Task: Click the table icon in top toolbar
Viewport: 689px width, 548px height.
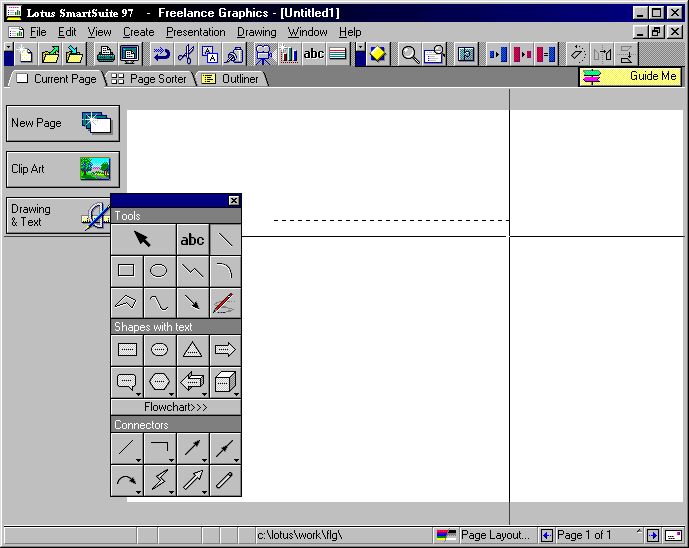Action: coord(337,54)
